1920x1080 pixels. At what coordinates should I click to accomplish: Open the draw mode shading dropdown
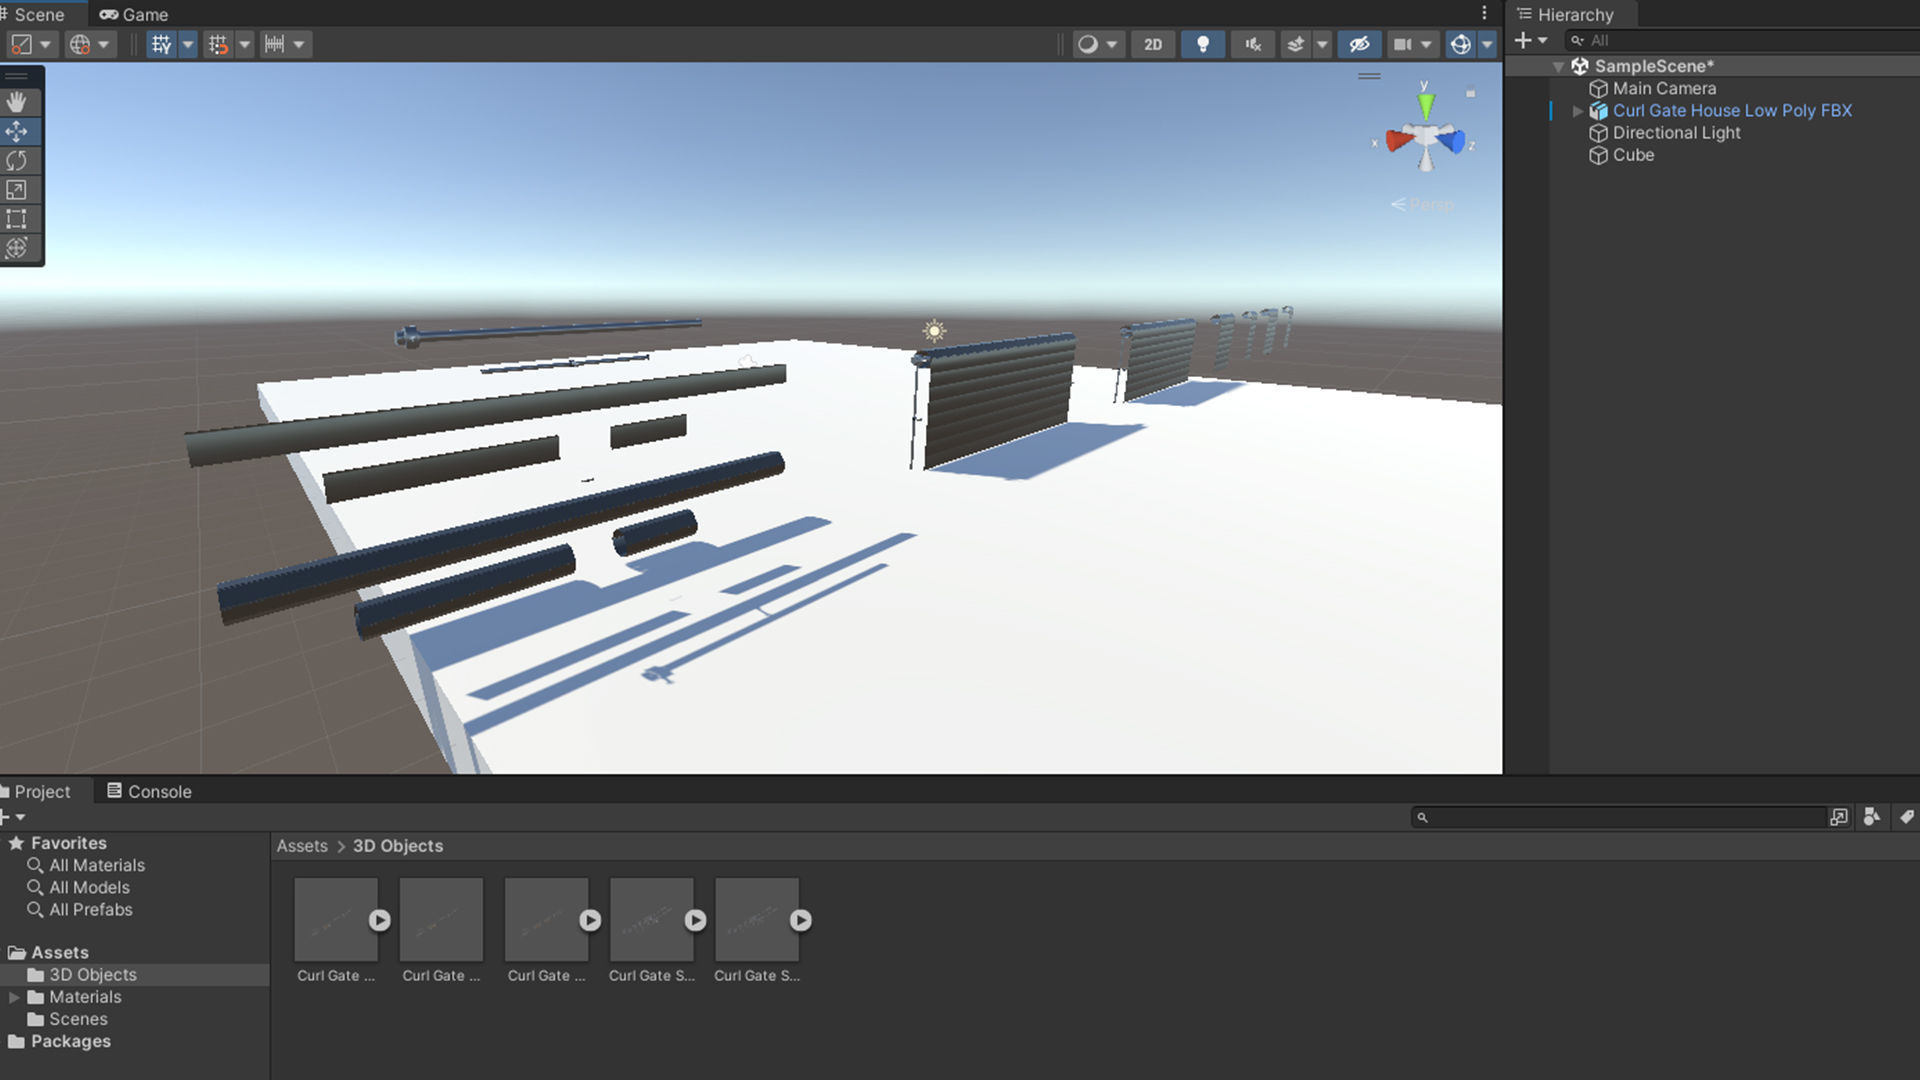[1097, 44]
